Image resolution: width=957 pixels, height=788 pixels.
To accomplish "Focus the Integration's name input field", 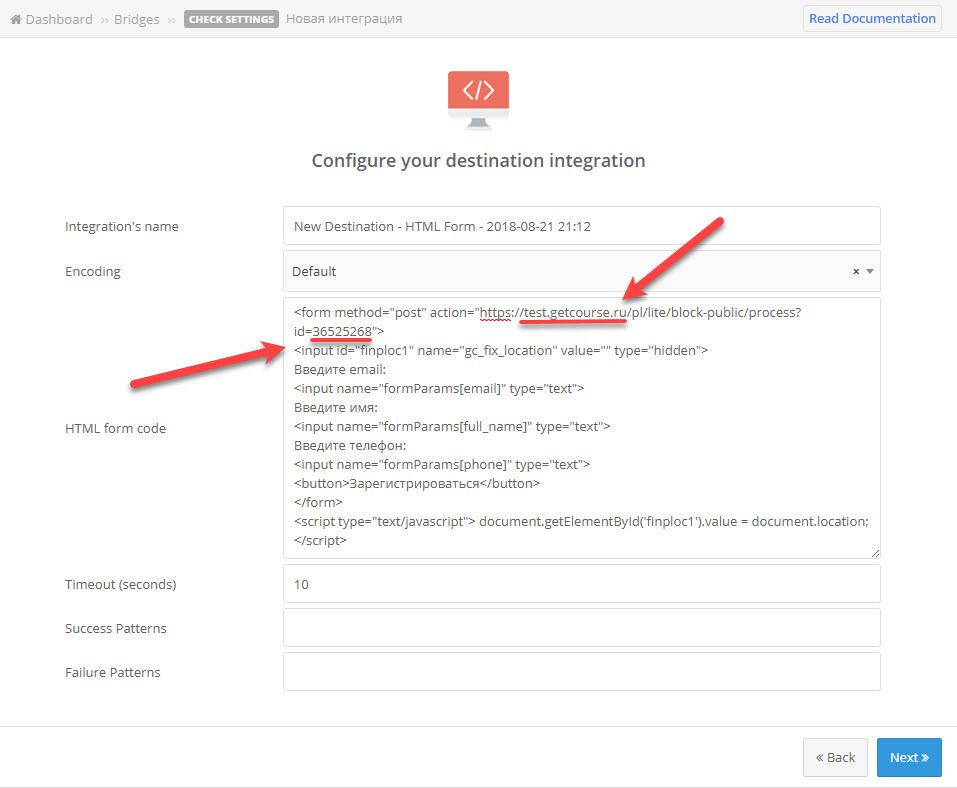I will click(x=582, y=226).
